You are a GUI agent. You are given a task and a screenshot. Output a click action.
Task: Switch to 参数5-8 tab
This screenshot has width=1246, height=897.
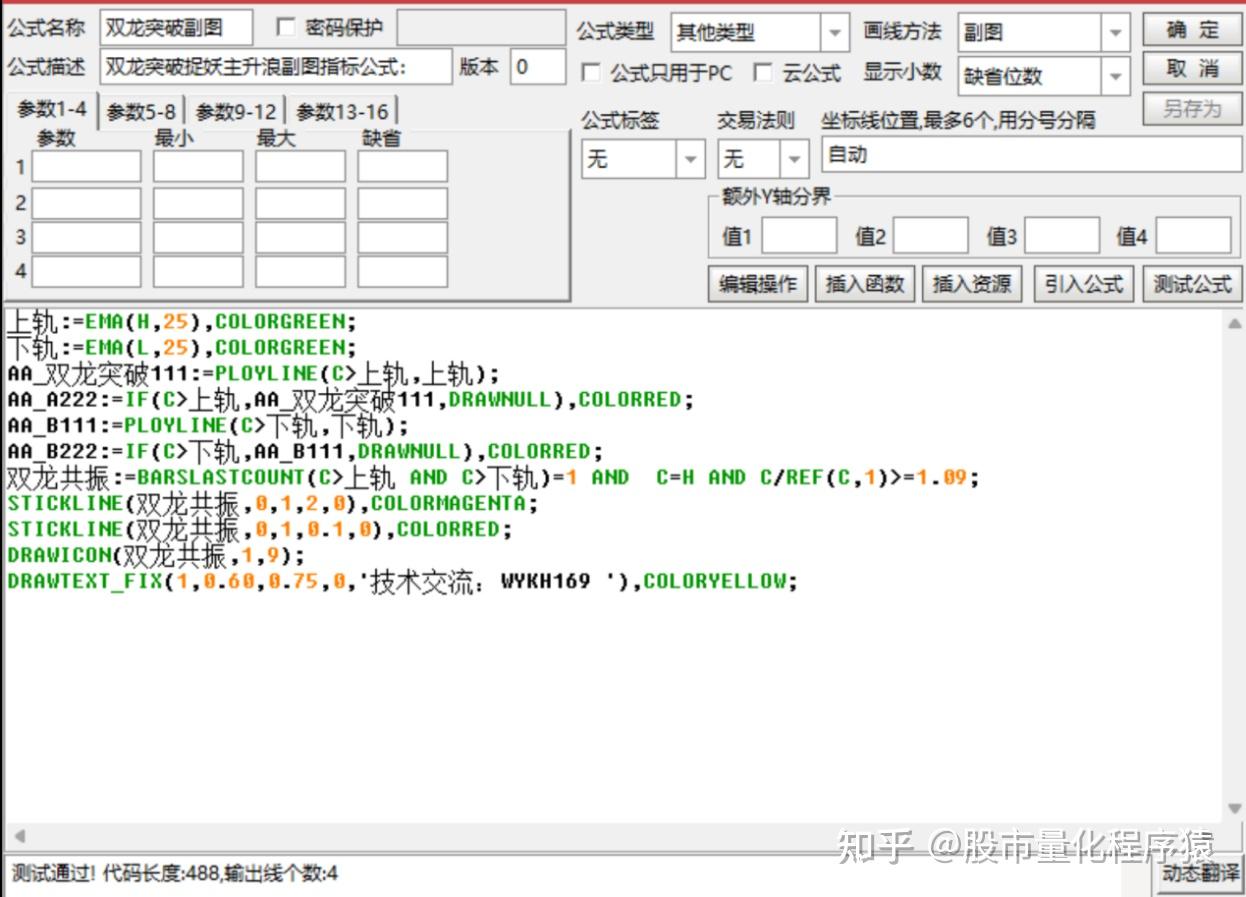tap(141, 112)
